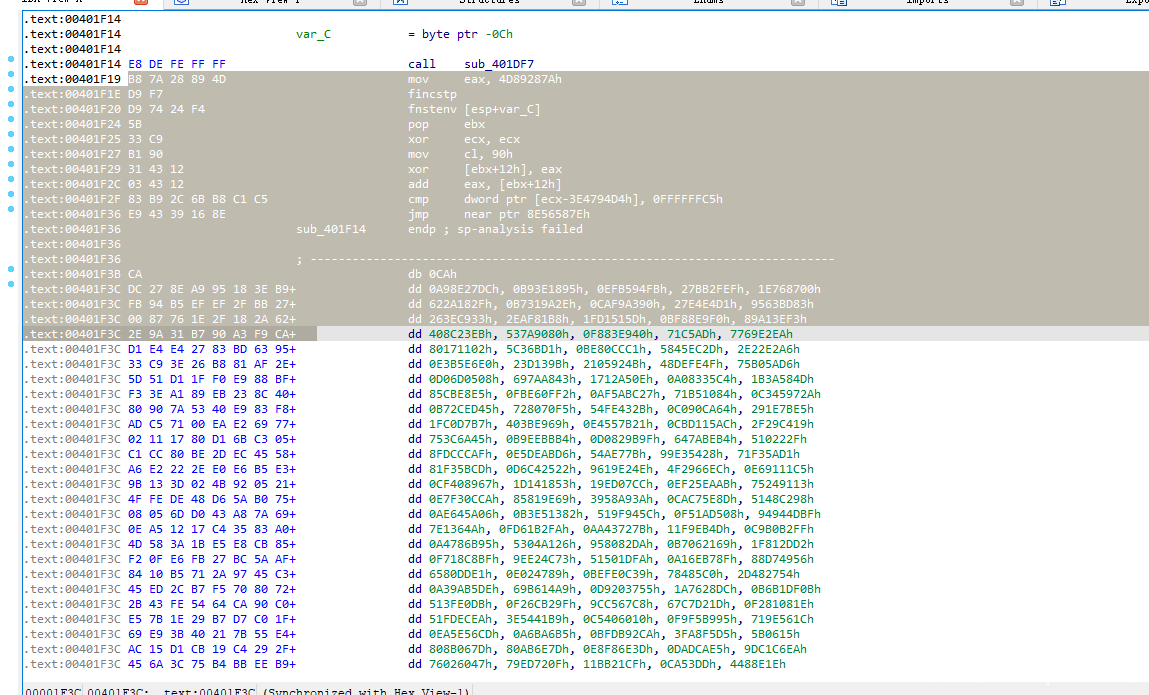Click the Enums tab icon

[x=619, y=3]
